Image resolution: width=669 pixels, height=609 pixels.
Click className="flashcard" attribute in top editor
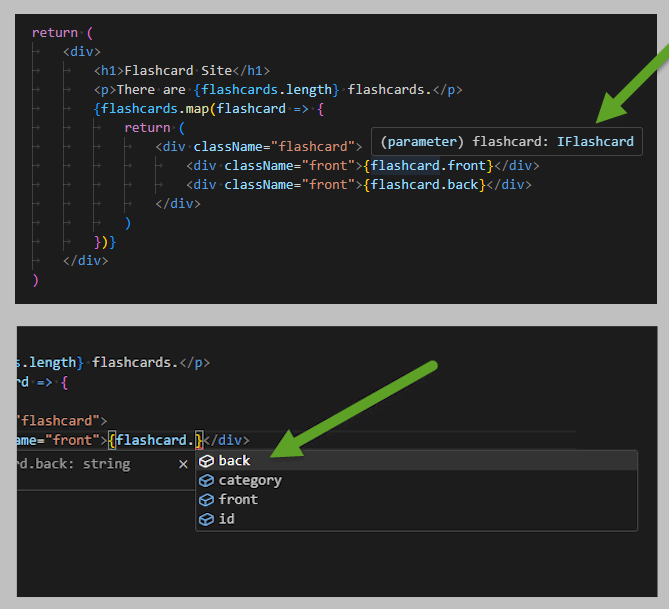tap(274, 147)
